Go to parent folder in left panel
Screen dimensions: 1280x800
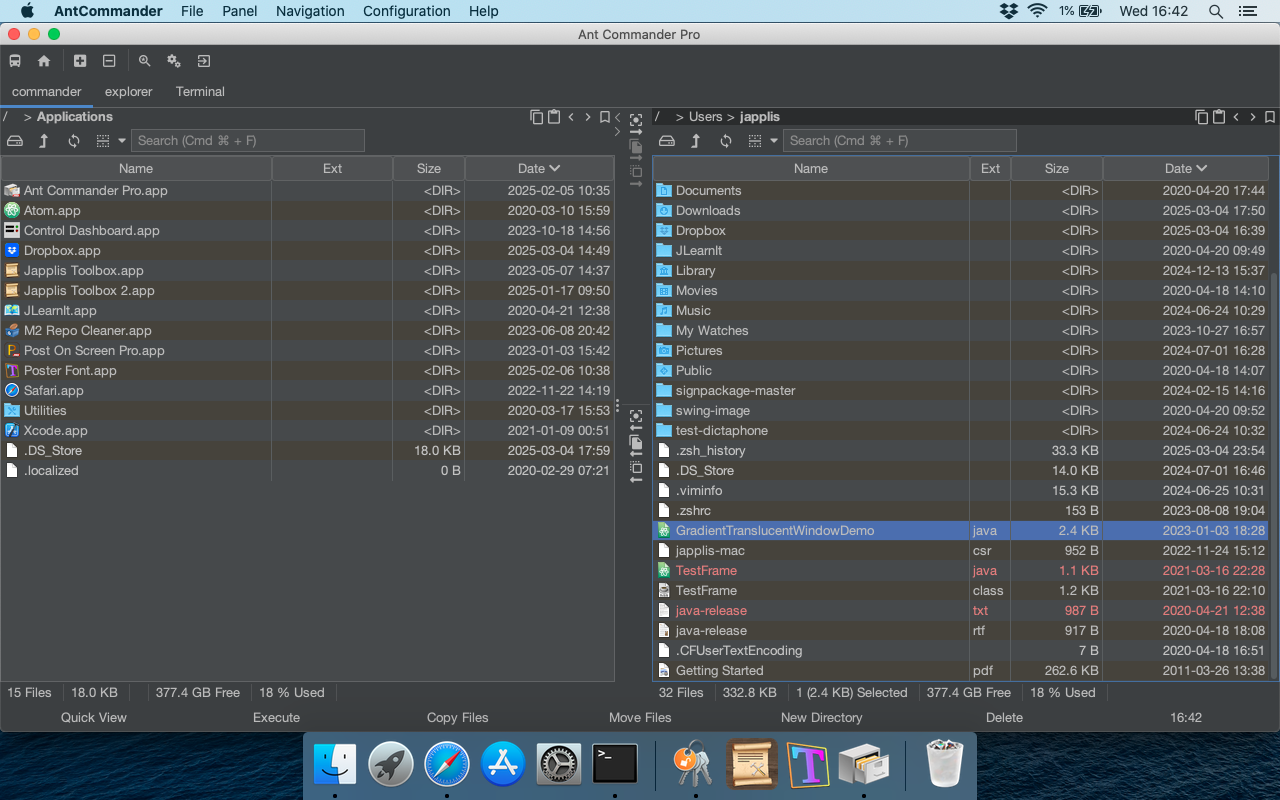[44, 141]
